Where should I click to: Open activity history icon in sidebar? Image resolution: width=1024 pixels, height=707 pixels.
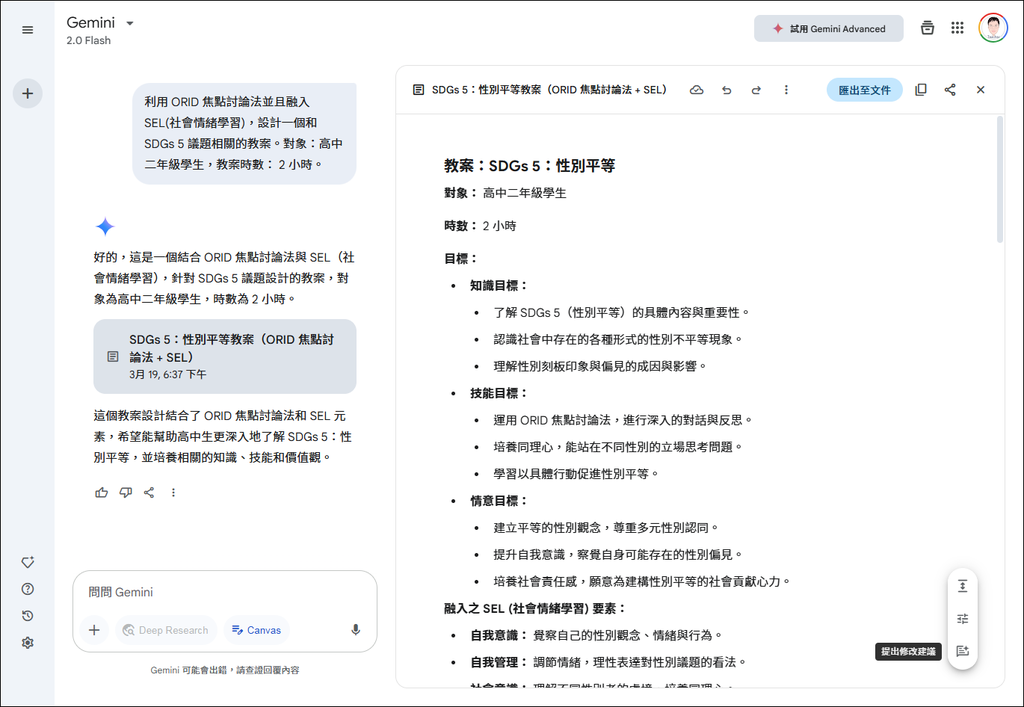pos(27,616)
